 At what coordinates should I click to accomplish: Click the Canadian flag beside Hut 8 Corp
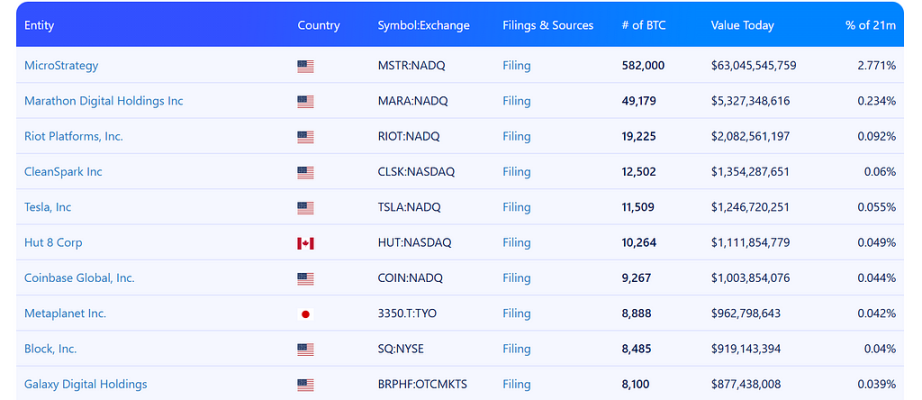coord(305,244)
